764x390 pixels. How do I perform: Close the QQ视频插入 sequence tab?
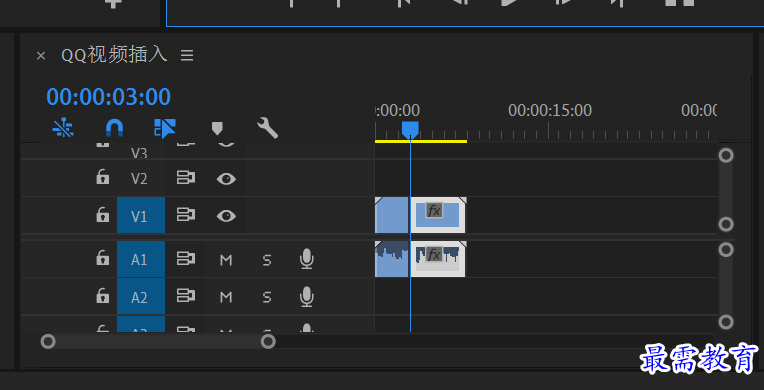click(x=41, y=56)
